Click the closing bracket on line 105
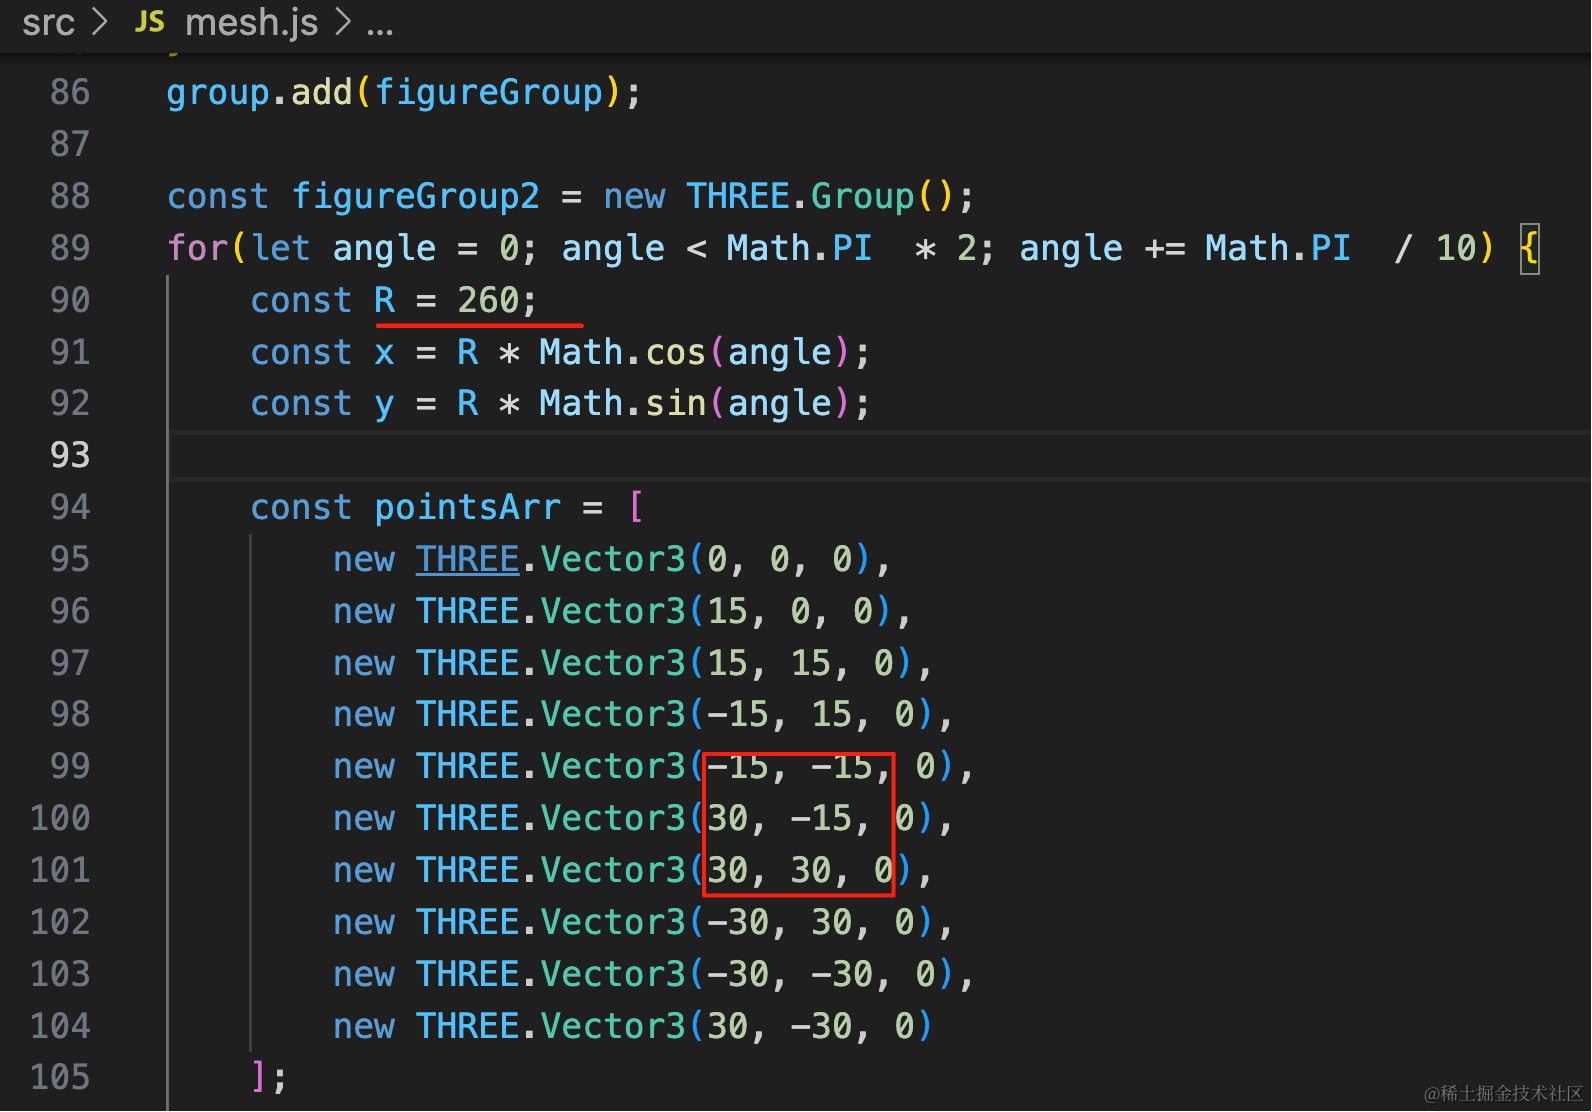This screenshot has width=1592, height=1112. coord(259,1077)
